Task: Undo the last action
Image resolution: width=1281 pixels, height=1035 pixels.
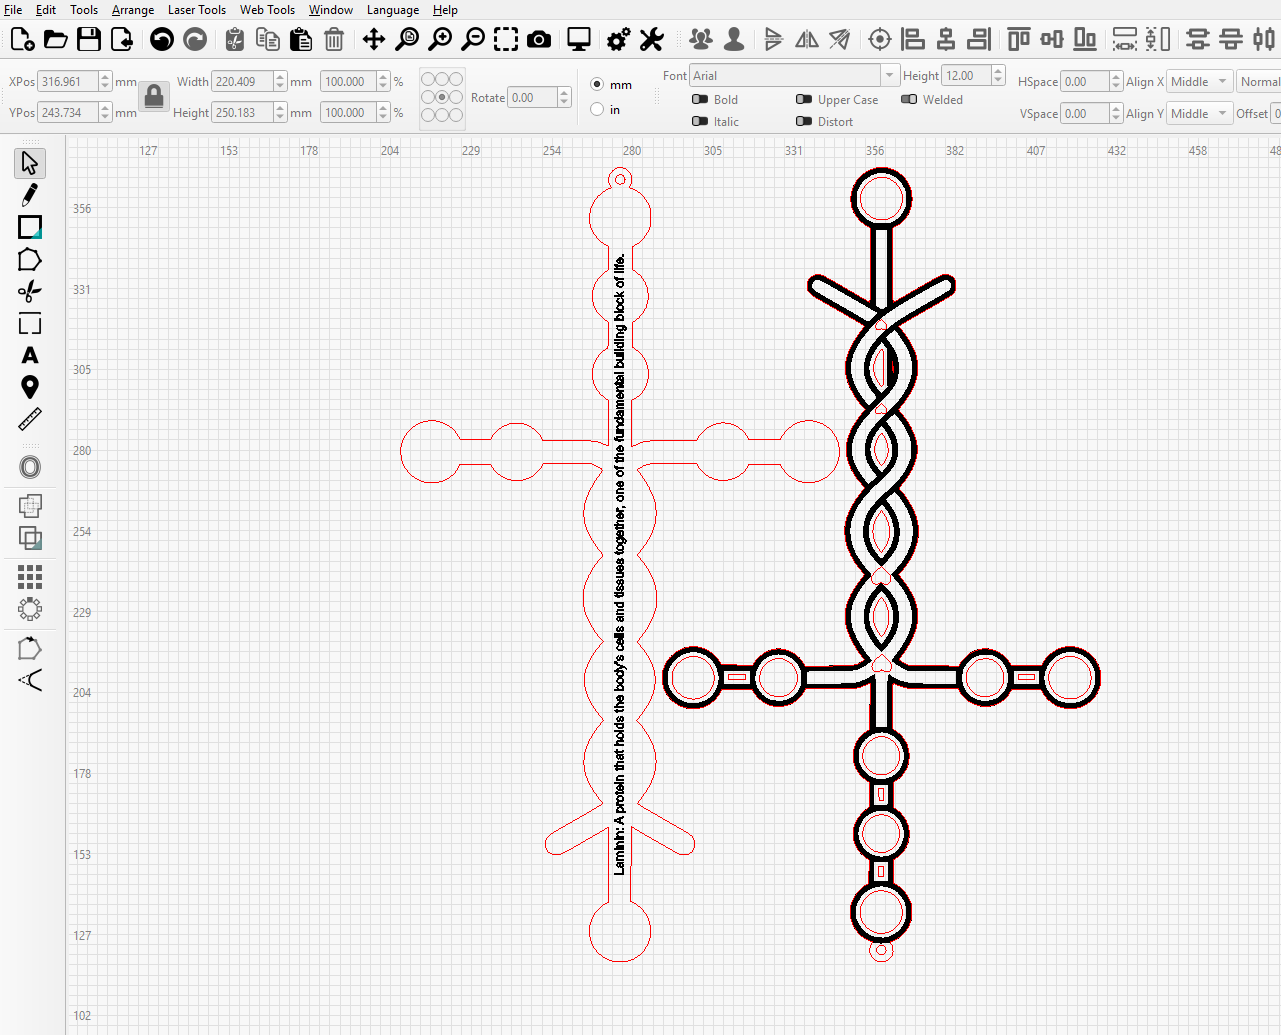Action: pyautogui.click(x=162, y=39)
